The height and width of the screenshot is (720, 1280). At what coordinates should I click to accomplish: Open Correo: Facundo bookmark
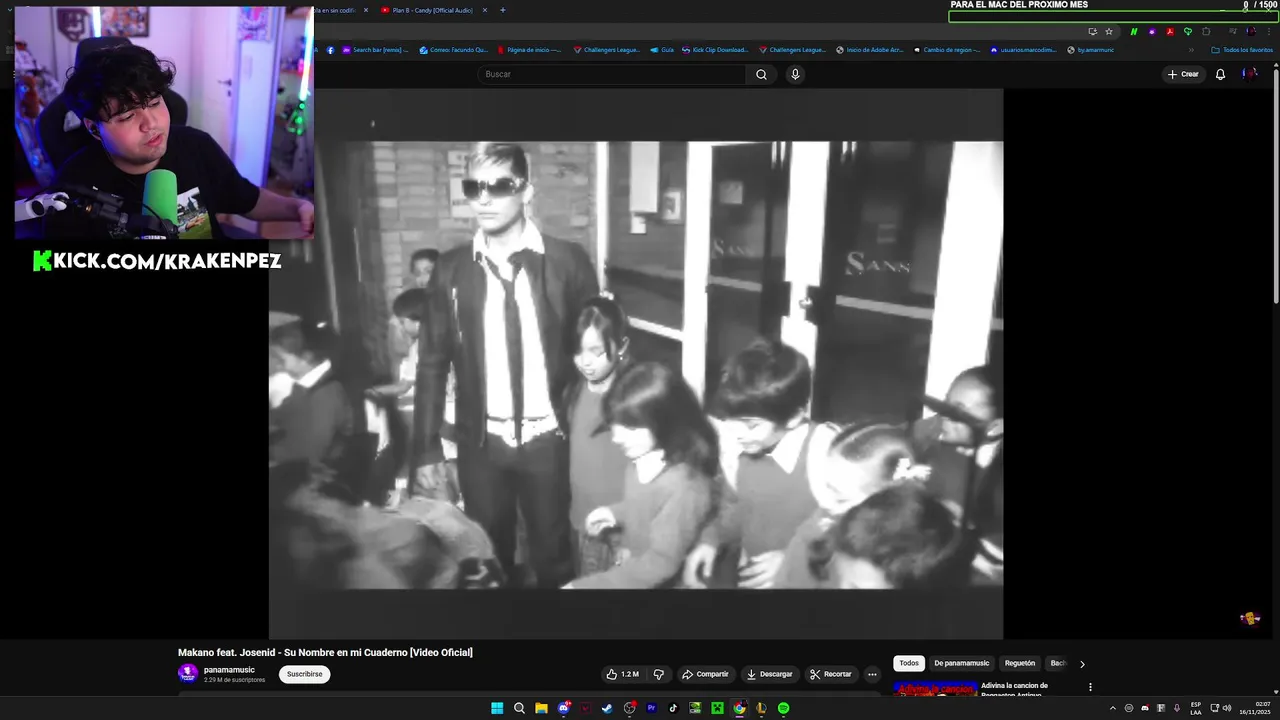pos(454,50)
